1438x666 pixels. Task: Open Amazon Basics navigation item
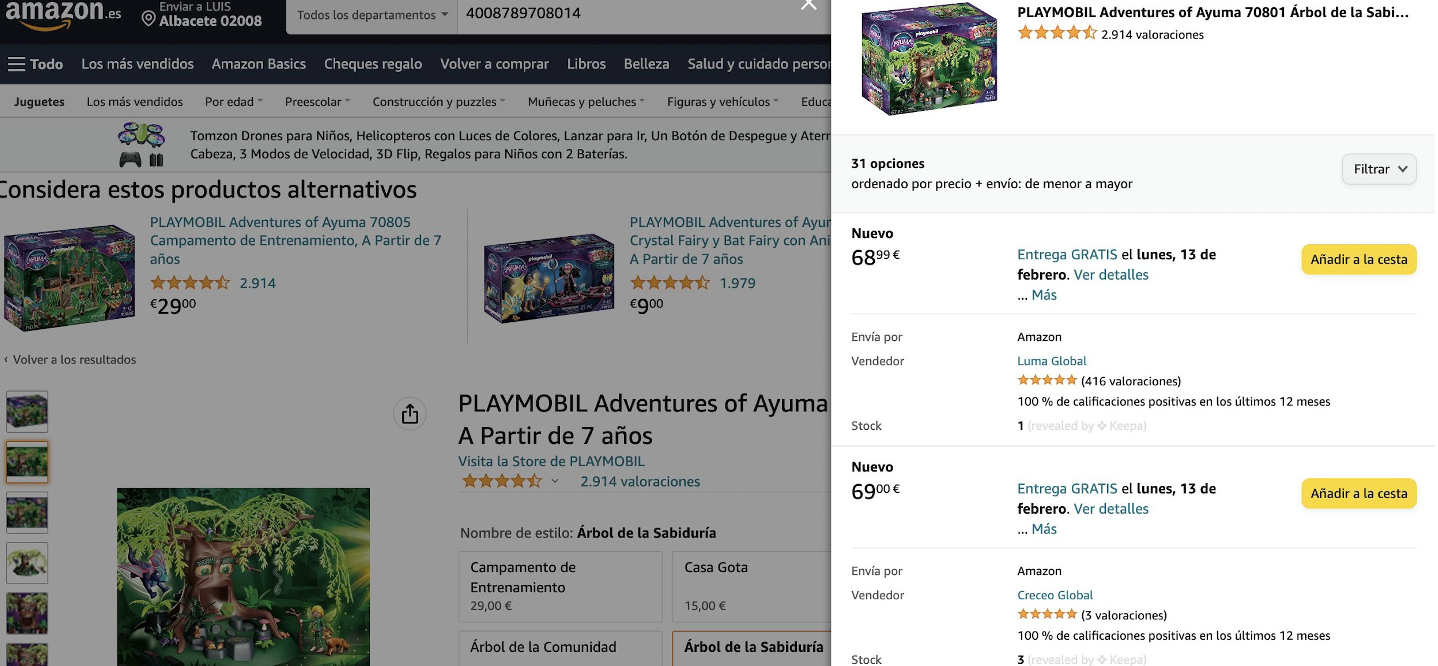pos(259,64)
